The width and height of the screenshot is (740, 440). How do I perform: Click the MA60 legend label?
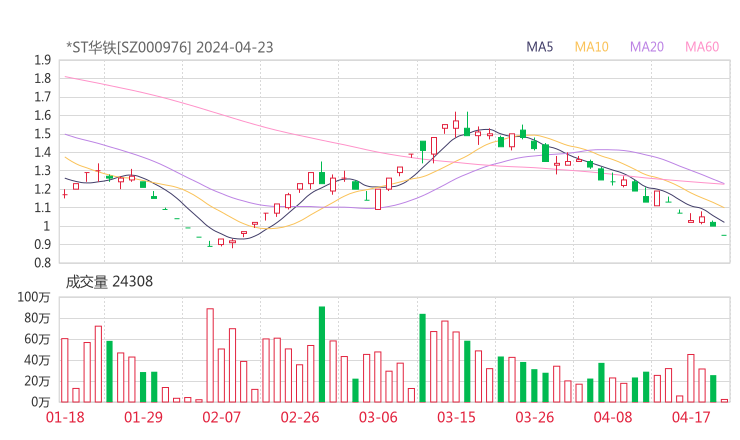pos(702,47)
